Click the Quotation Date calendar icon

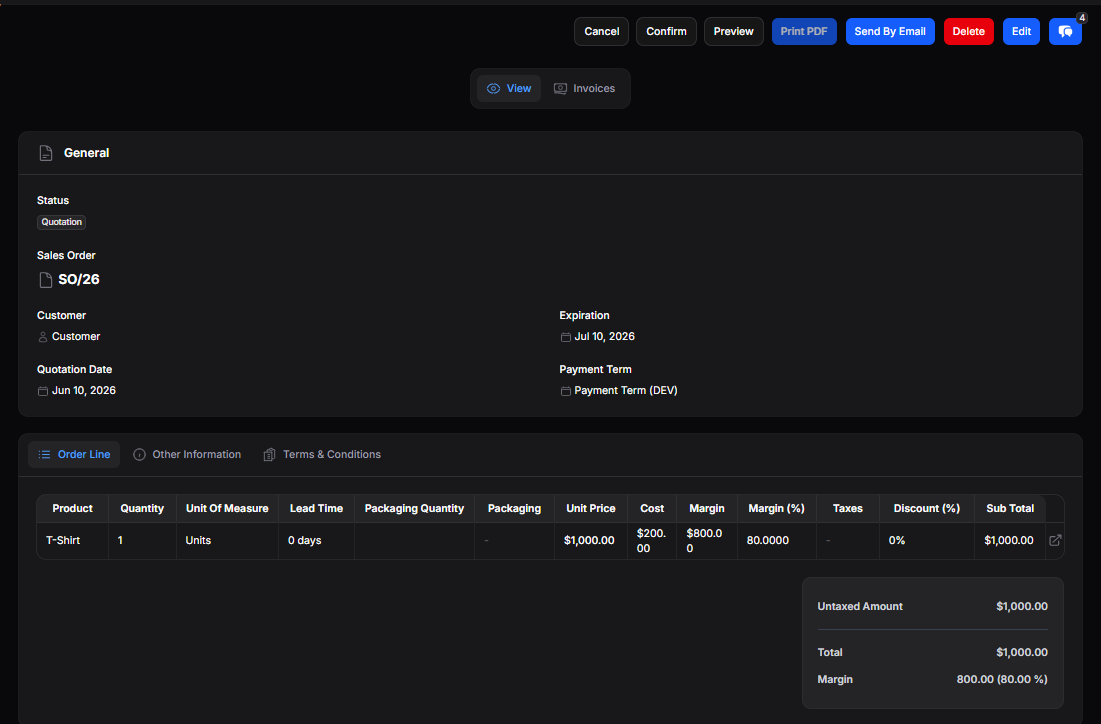[43, 391]
